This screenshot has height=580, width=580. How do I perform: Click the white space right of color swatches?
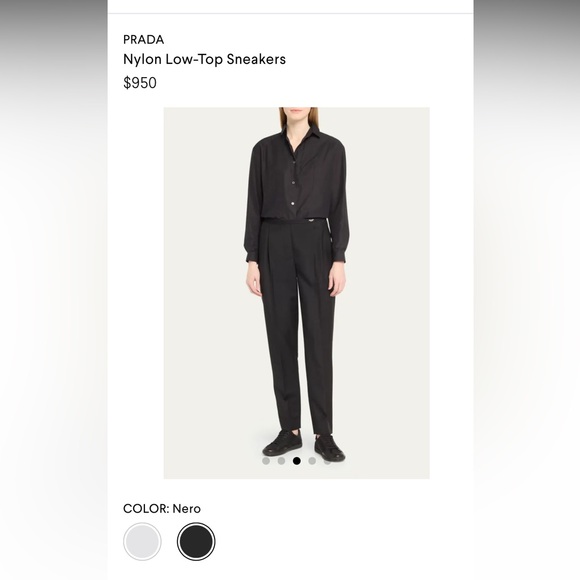[x=344, y=542]
